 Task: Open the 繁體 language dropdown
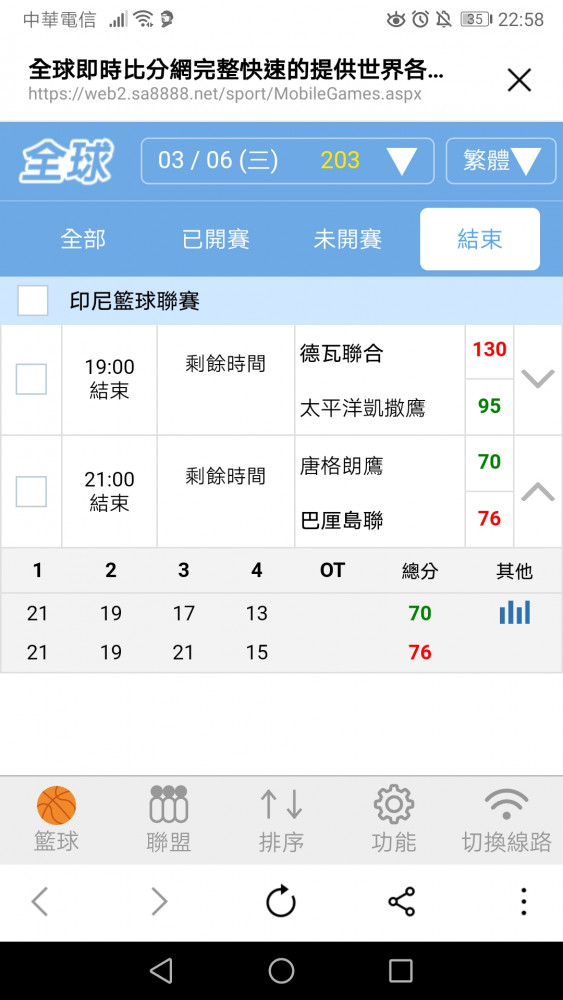501,161
